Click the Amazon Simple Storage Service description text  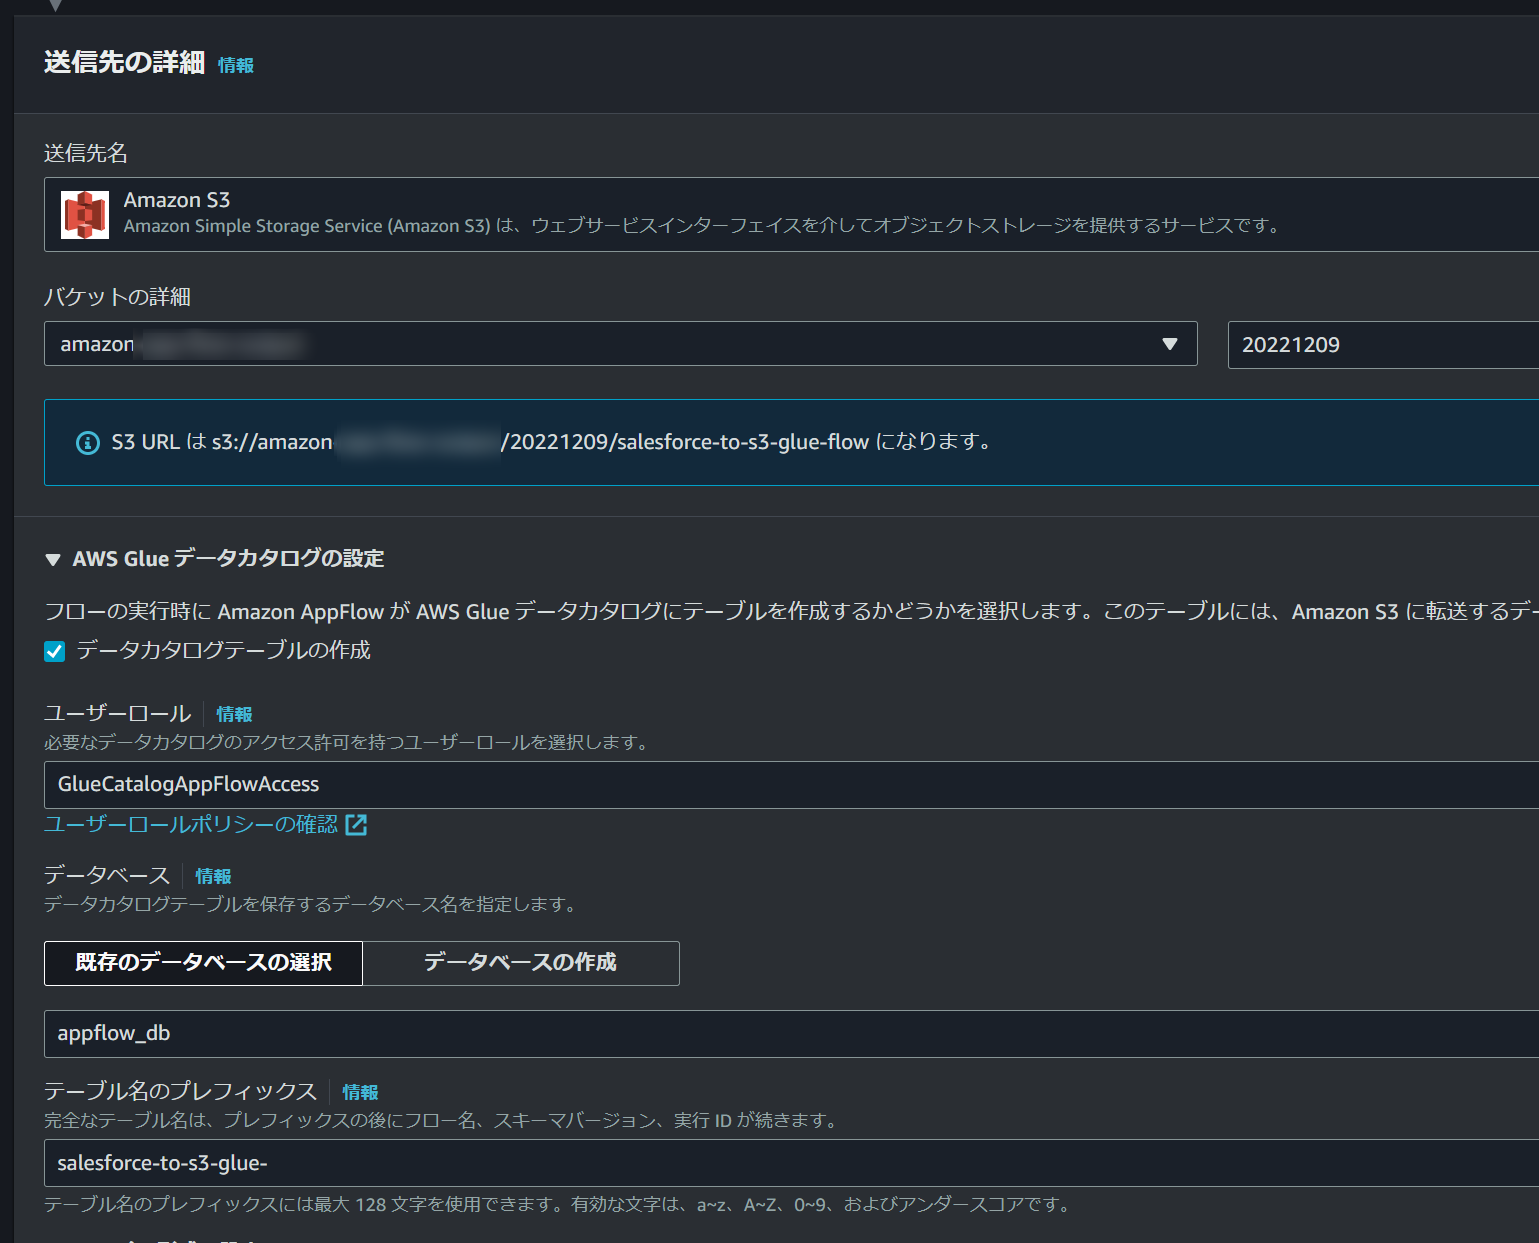coord(701,226)
